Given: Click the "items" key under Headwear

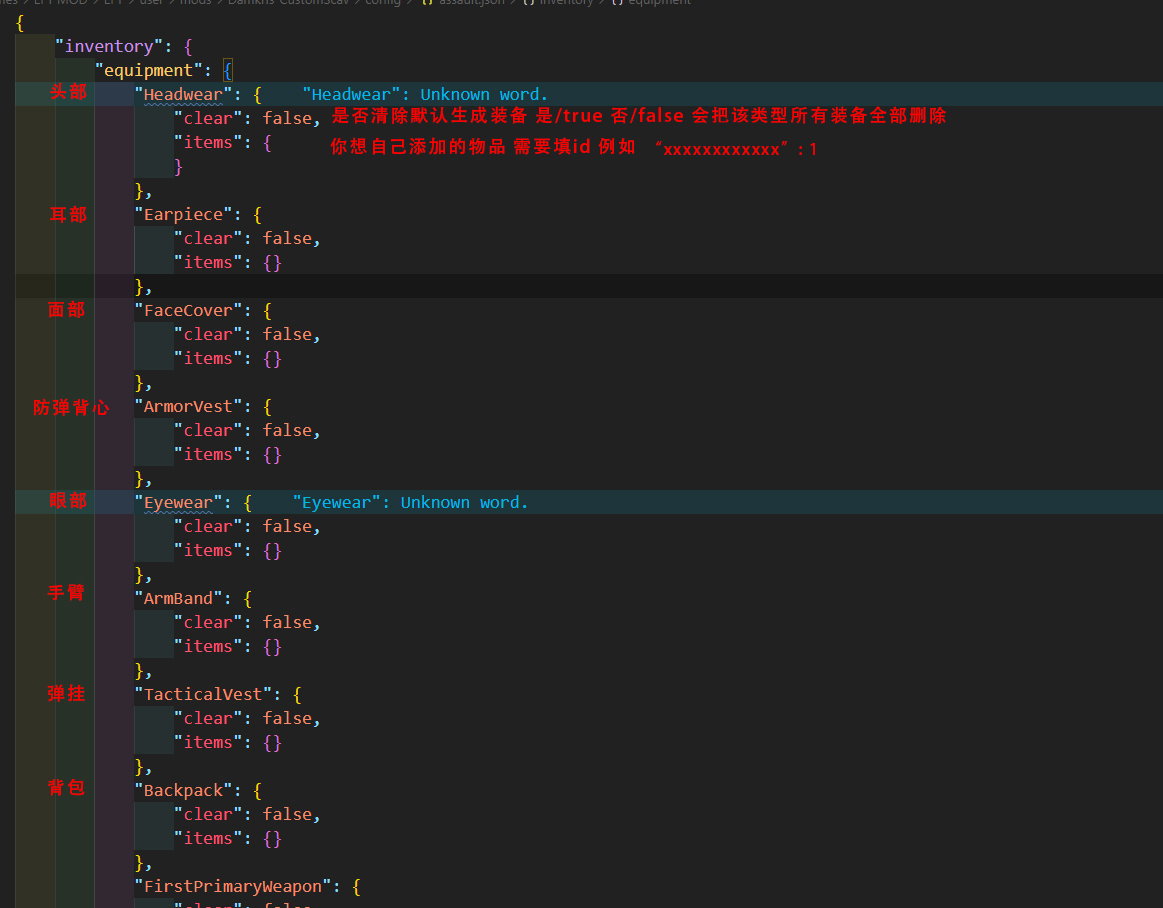Looking at the screenshot, I should click(x=208, y=142).
